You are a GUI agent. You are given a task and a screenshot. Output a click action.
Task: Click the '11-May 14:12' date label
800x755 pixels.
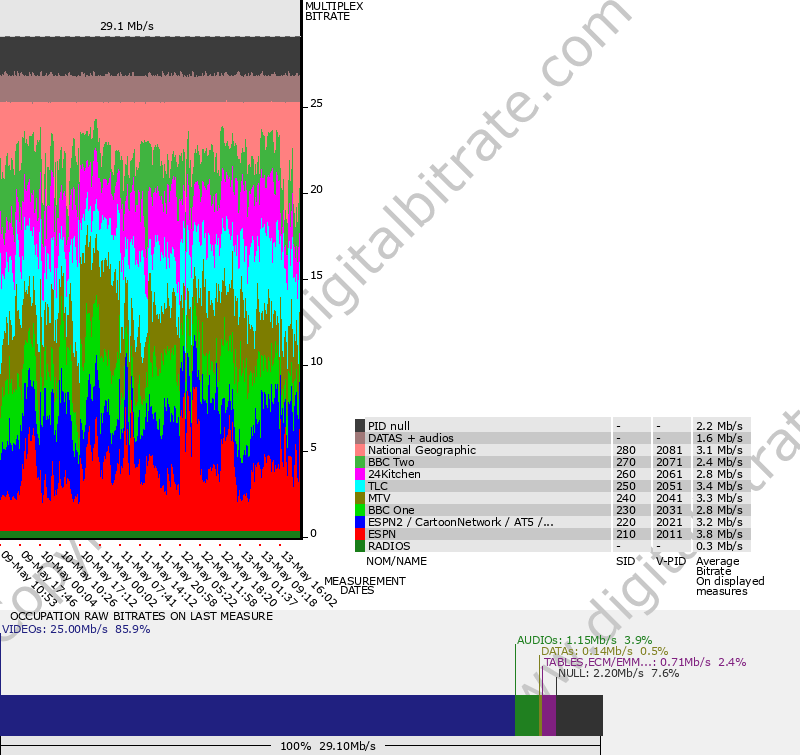pyautogui.click(x=168, y=578)
